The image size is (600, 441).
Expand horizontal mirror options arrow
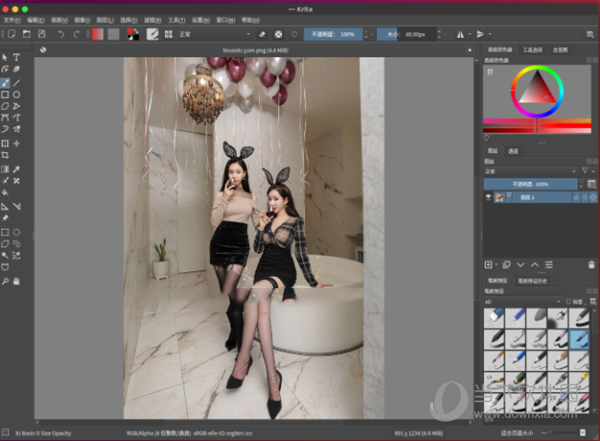pos(470,34)
